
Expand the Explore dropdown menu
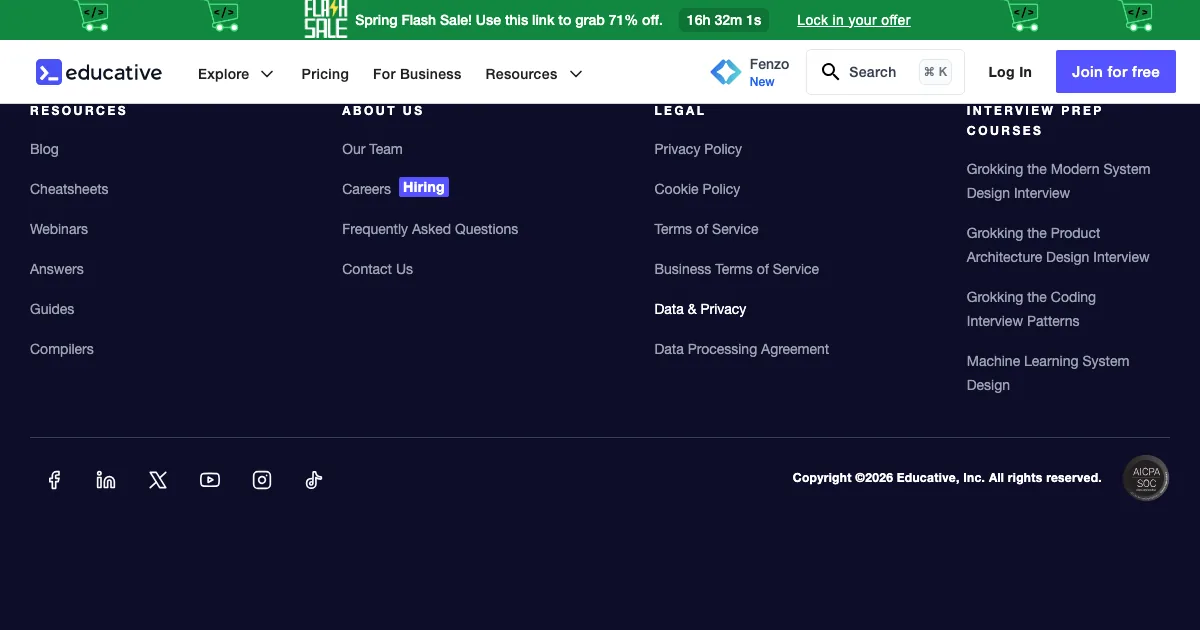coord(235,74)
